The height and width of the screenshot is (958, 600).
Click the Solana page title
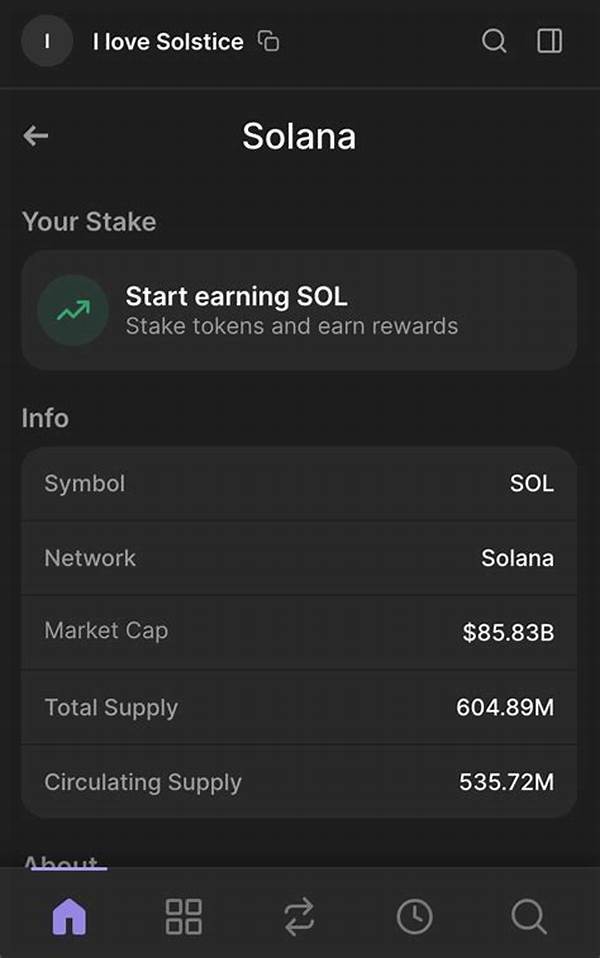pos(299,136)
